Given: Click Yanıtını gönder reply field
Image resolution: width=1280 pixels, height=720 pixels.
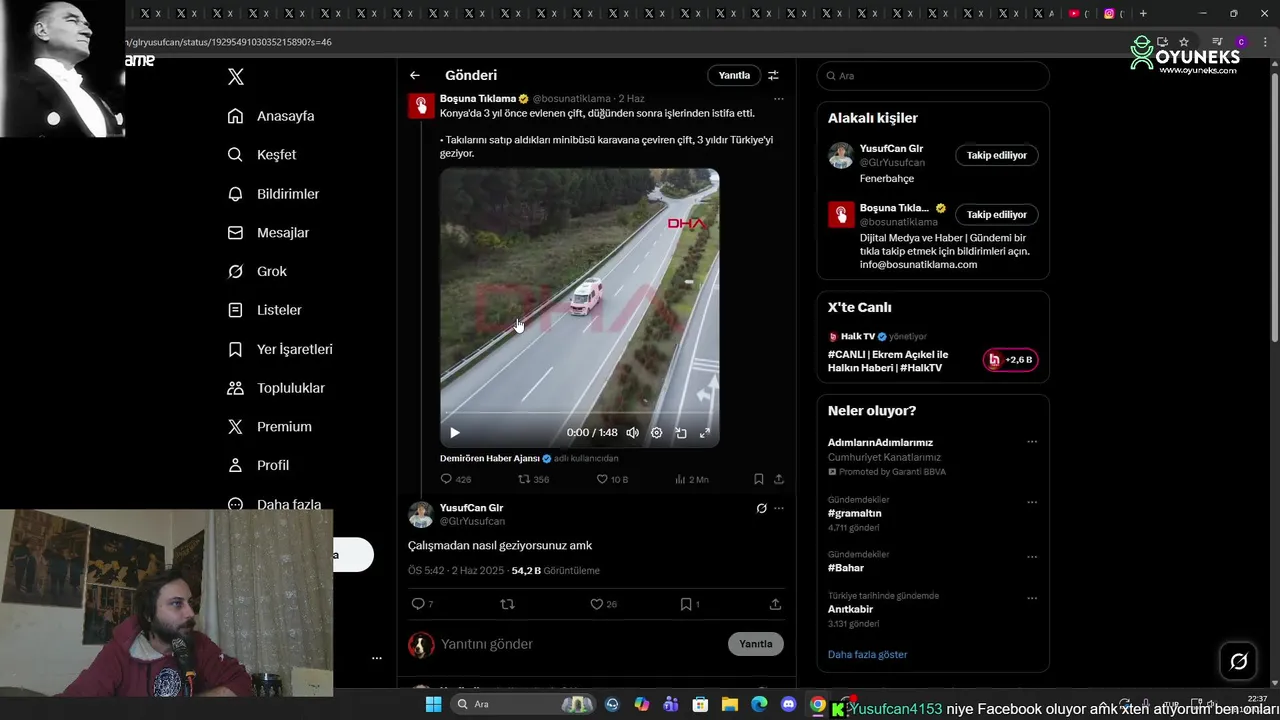Looking at the screenshot, I should coord(580,645).
